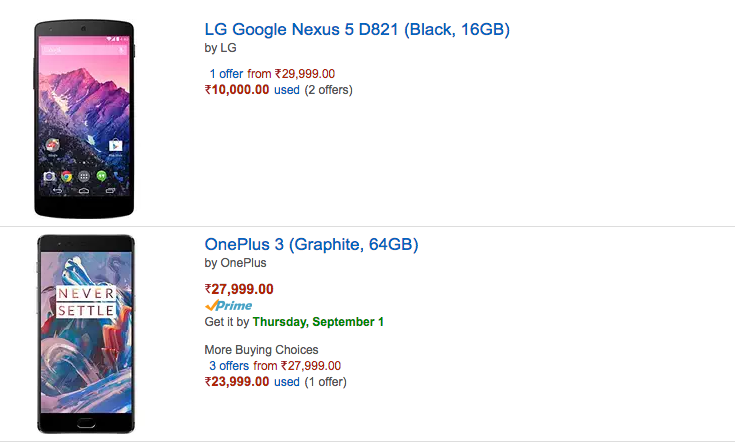Open LG Google Nexus 5 D821 title link
Viewport: 735px width, 444px height.
[357, 30]
